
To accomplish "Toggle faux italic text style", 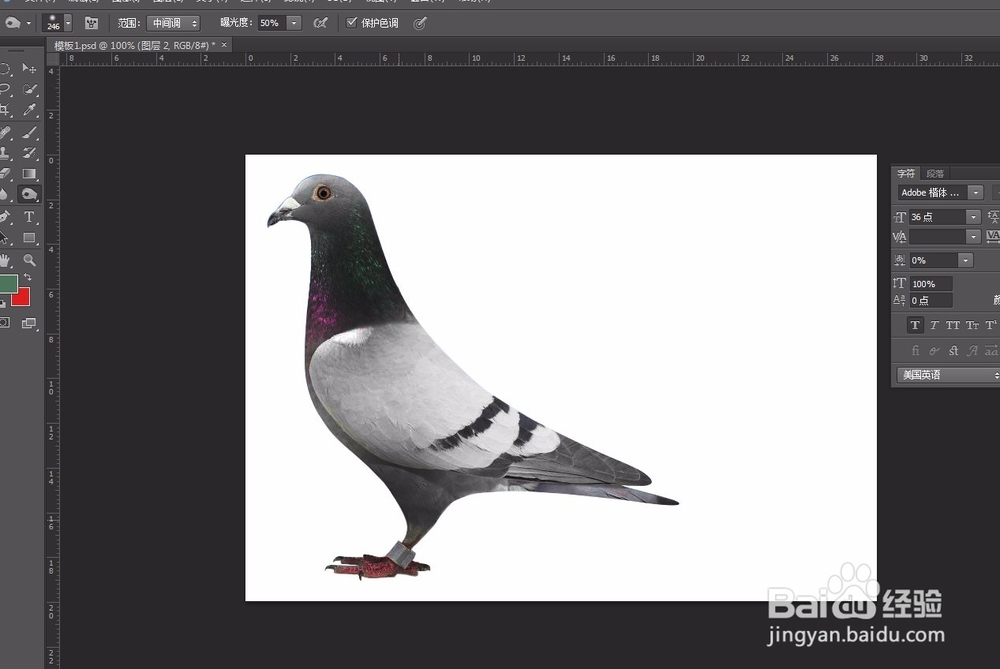I will point(934,325).
